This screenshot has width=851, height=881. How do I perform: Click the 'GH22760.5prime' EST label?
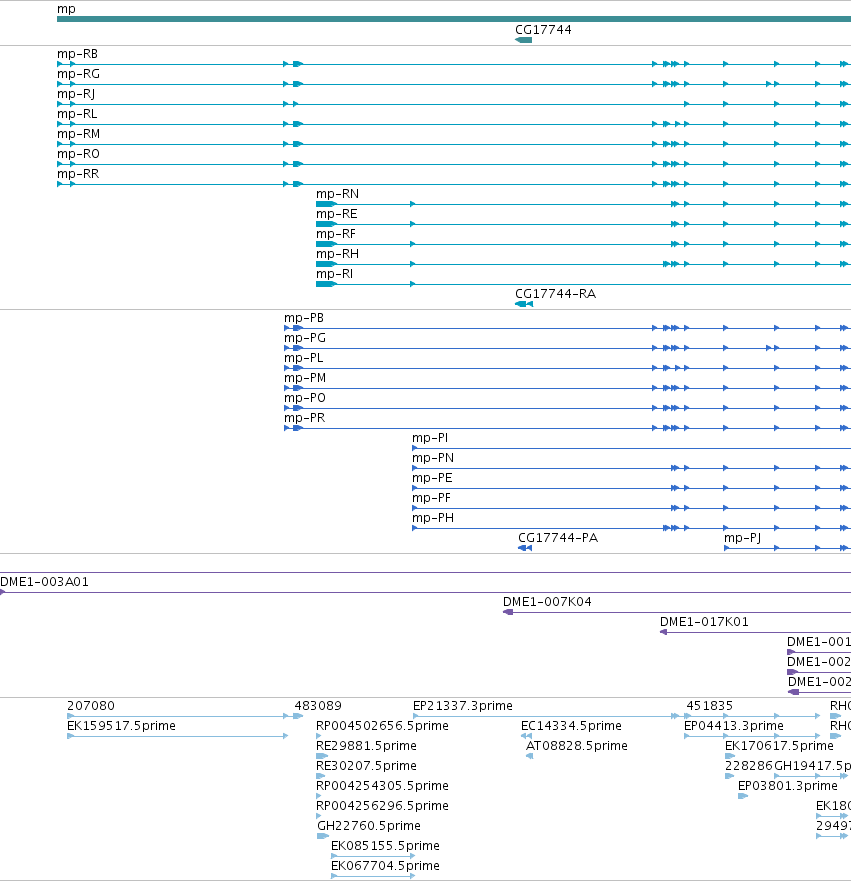[369, 826]
